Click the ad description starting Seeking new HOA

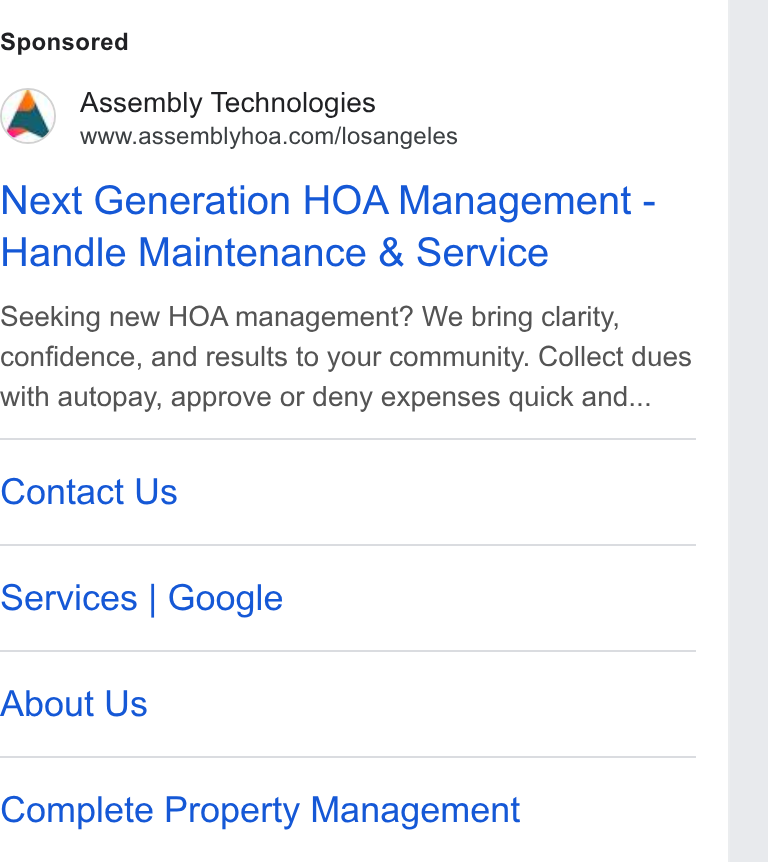(346, 357)
